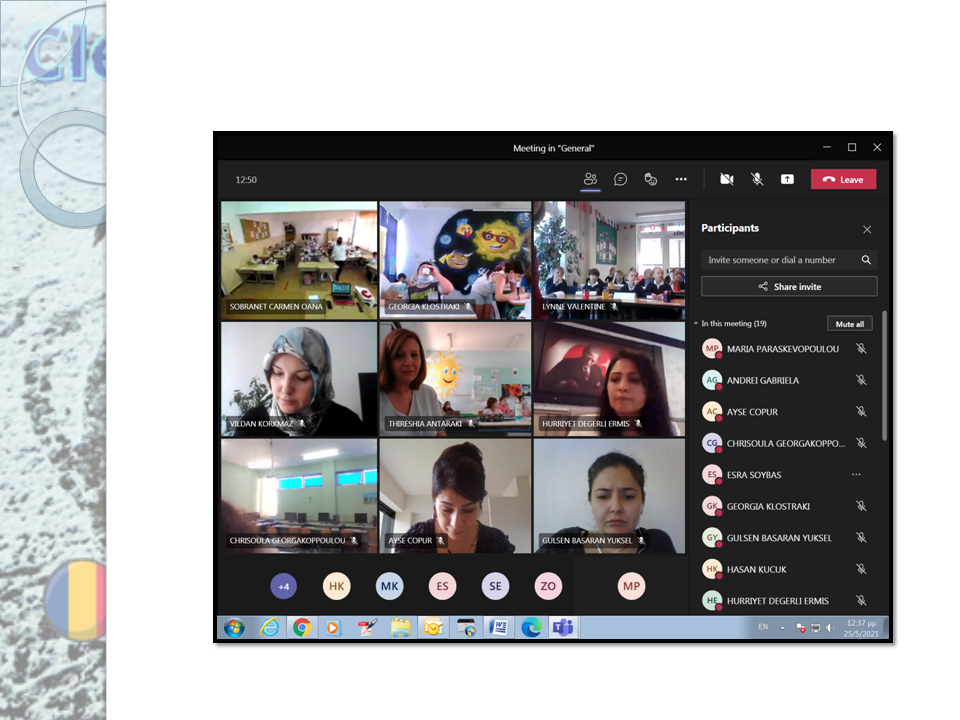The height and width of the screenshot is (720, 960).
Task: Click the Share invite button
Action: [789, 286]
